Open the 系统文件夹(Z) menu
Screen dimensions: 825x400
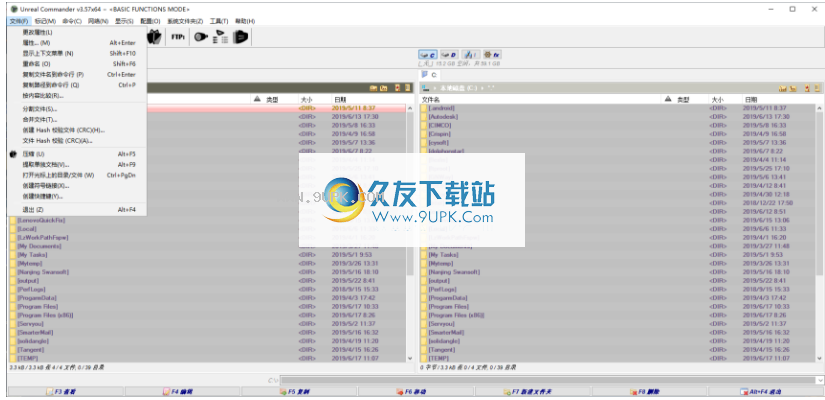coord(185,21)
